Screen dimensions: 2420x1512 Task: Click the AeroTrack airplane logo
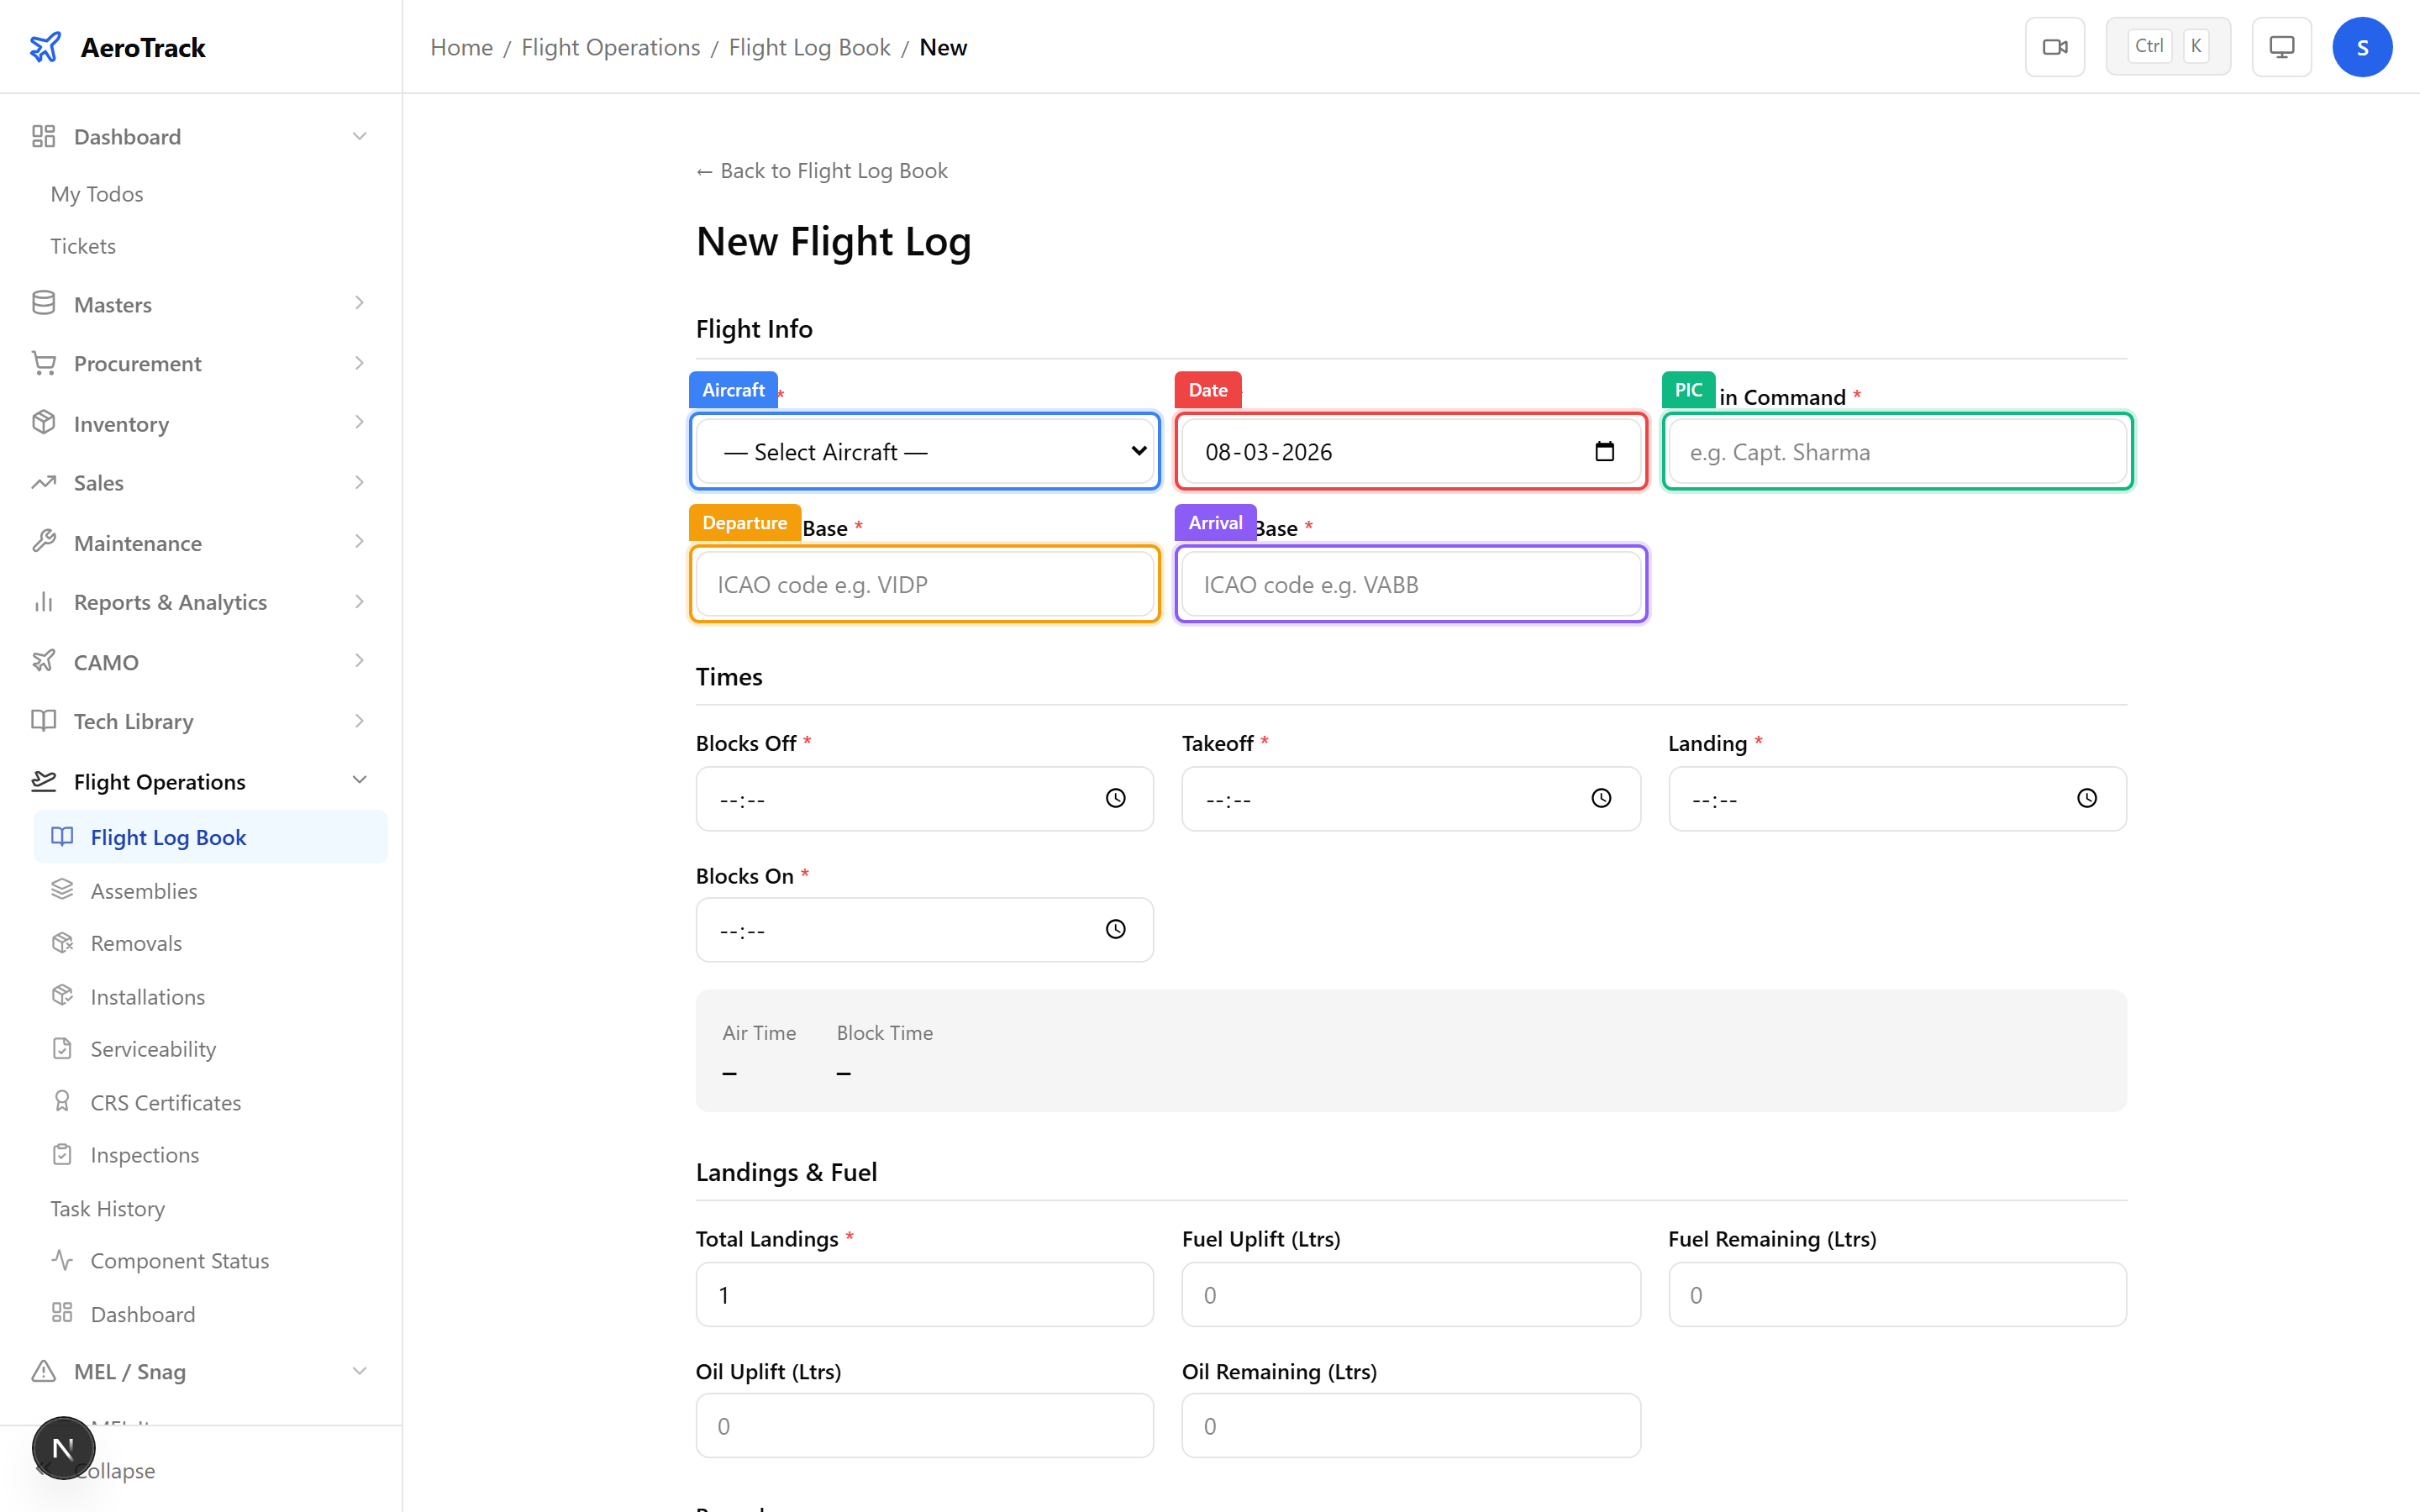(45, 47)
